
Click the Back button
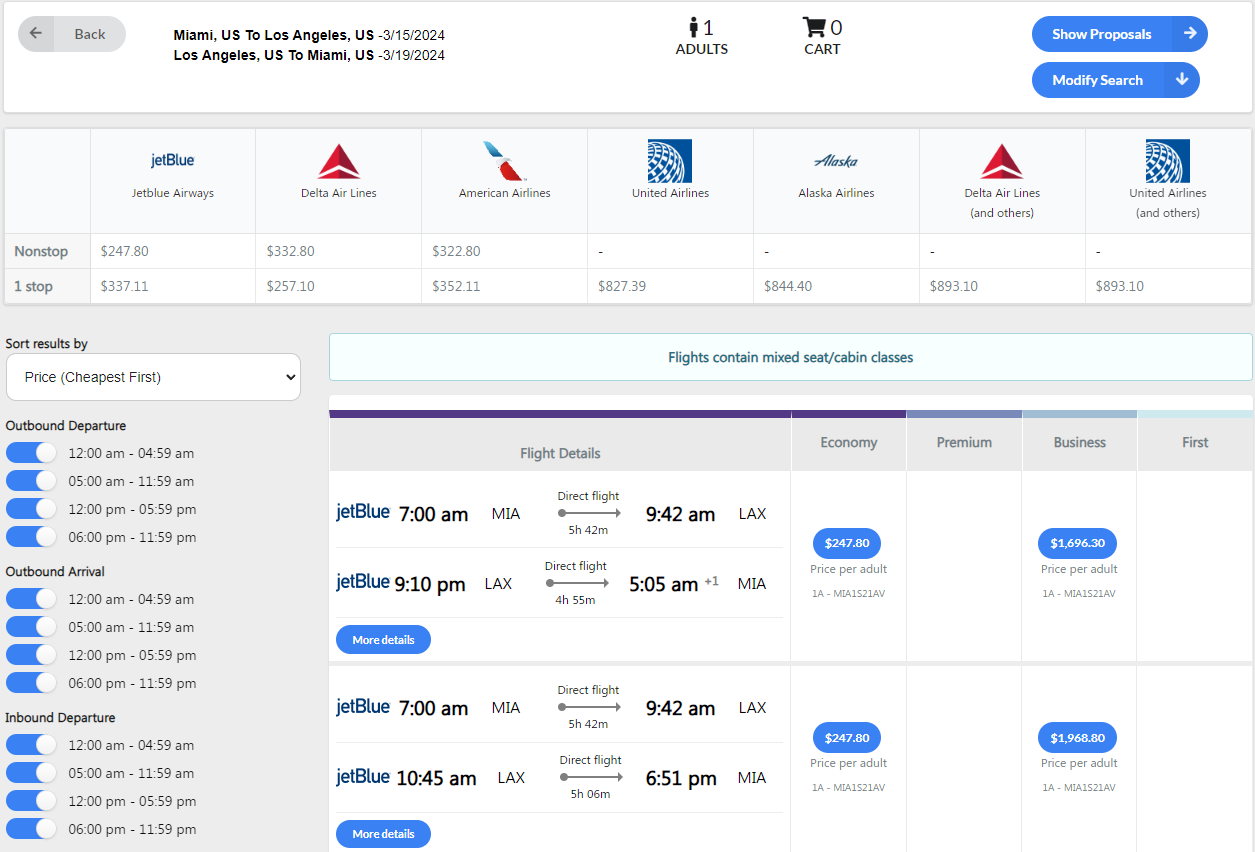coord(72,34)
